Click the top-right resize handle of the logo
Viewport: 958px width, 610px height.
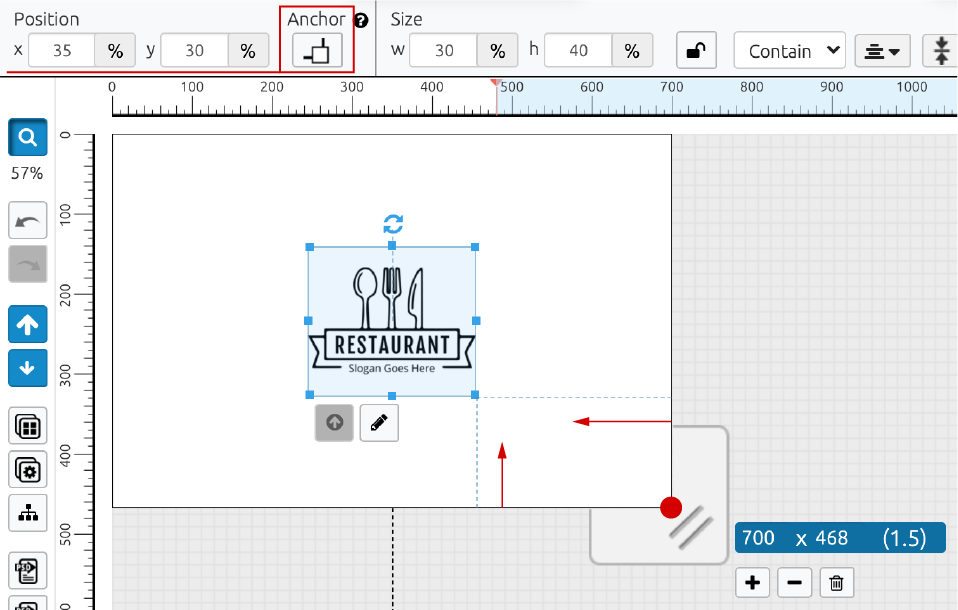[475, 247]
